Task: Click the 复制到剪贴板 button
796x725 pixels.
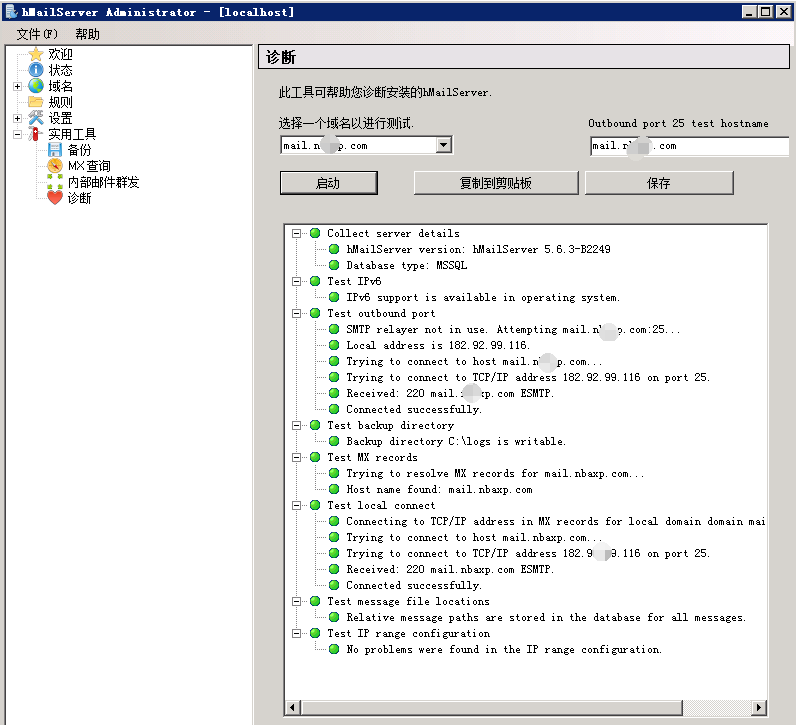Action: 495,183
